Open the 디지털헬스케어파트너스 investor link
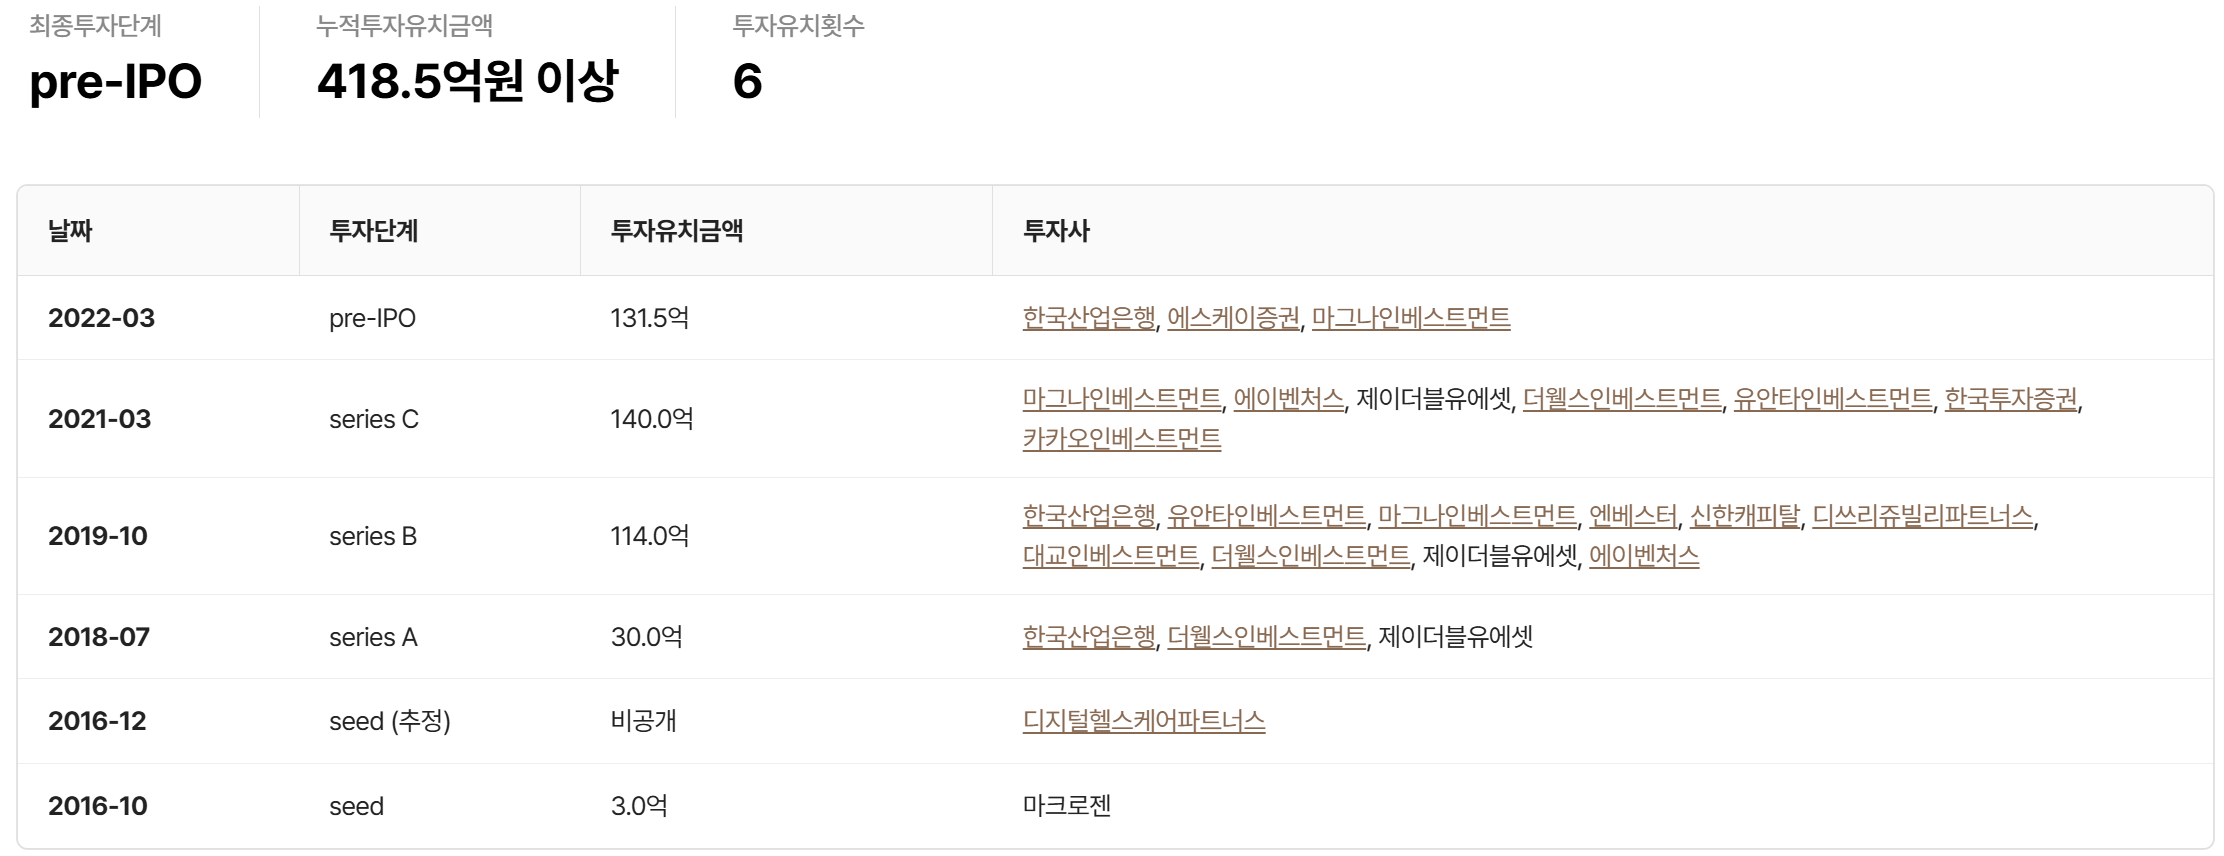 1143,721
